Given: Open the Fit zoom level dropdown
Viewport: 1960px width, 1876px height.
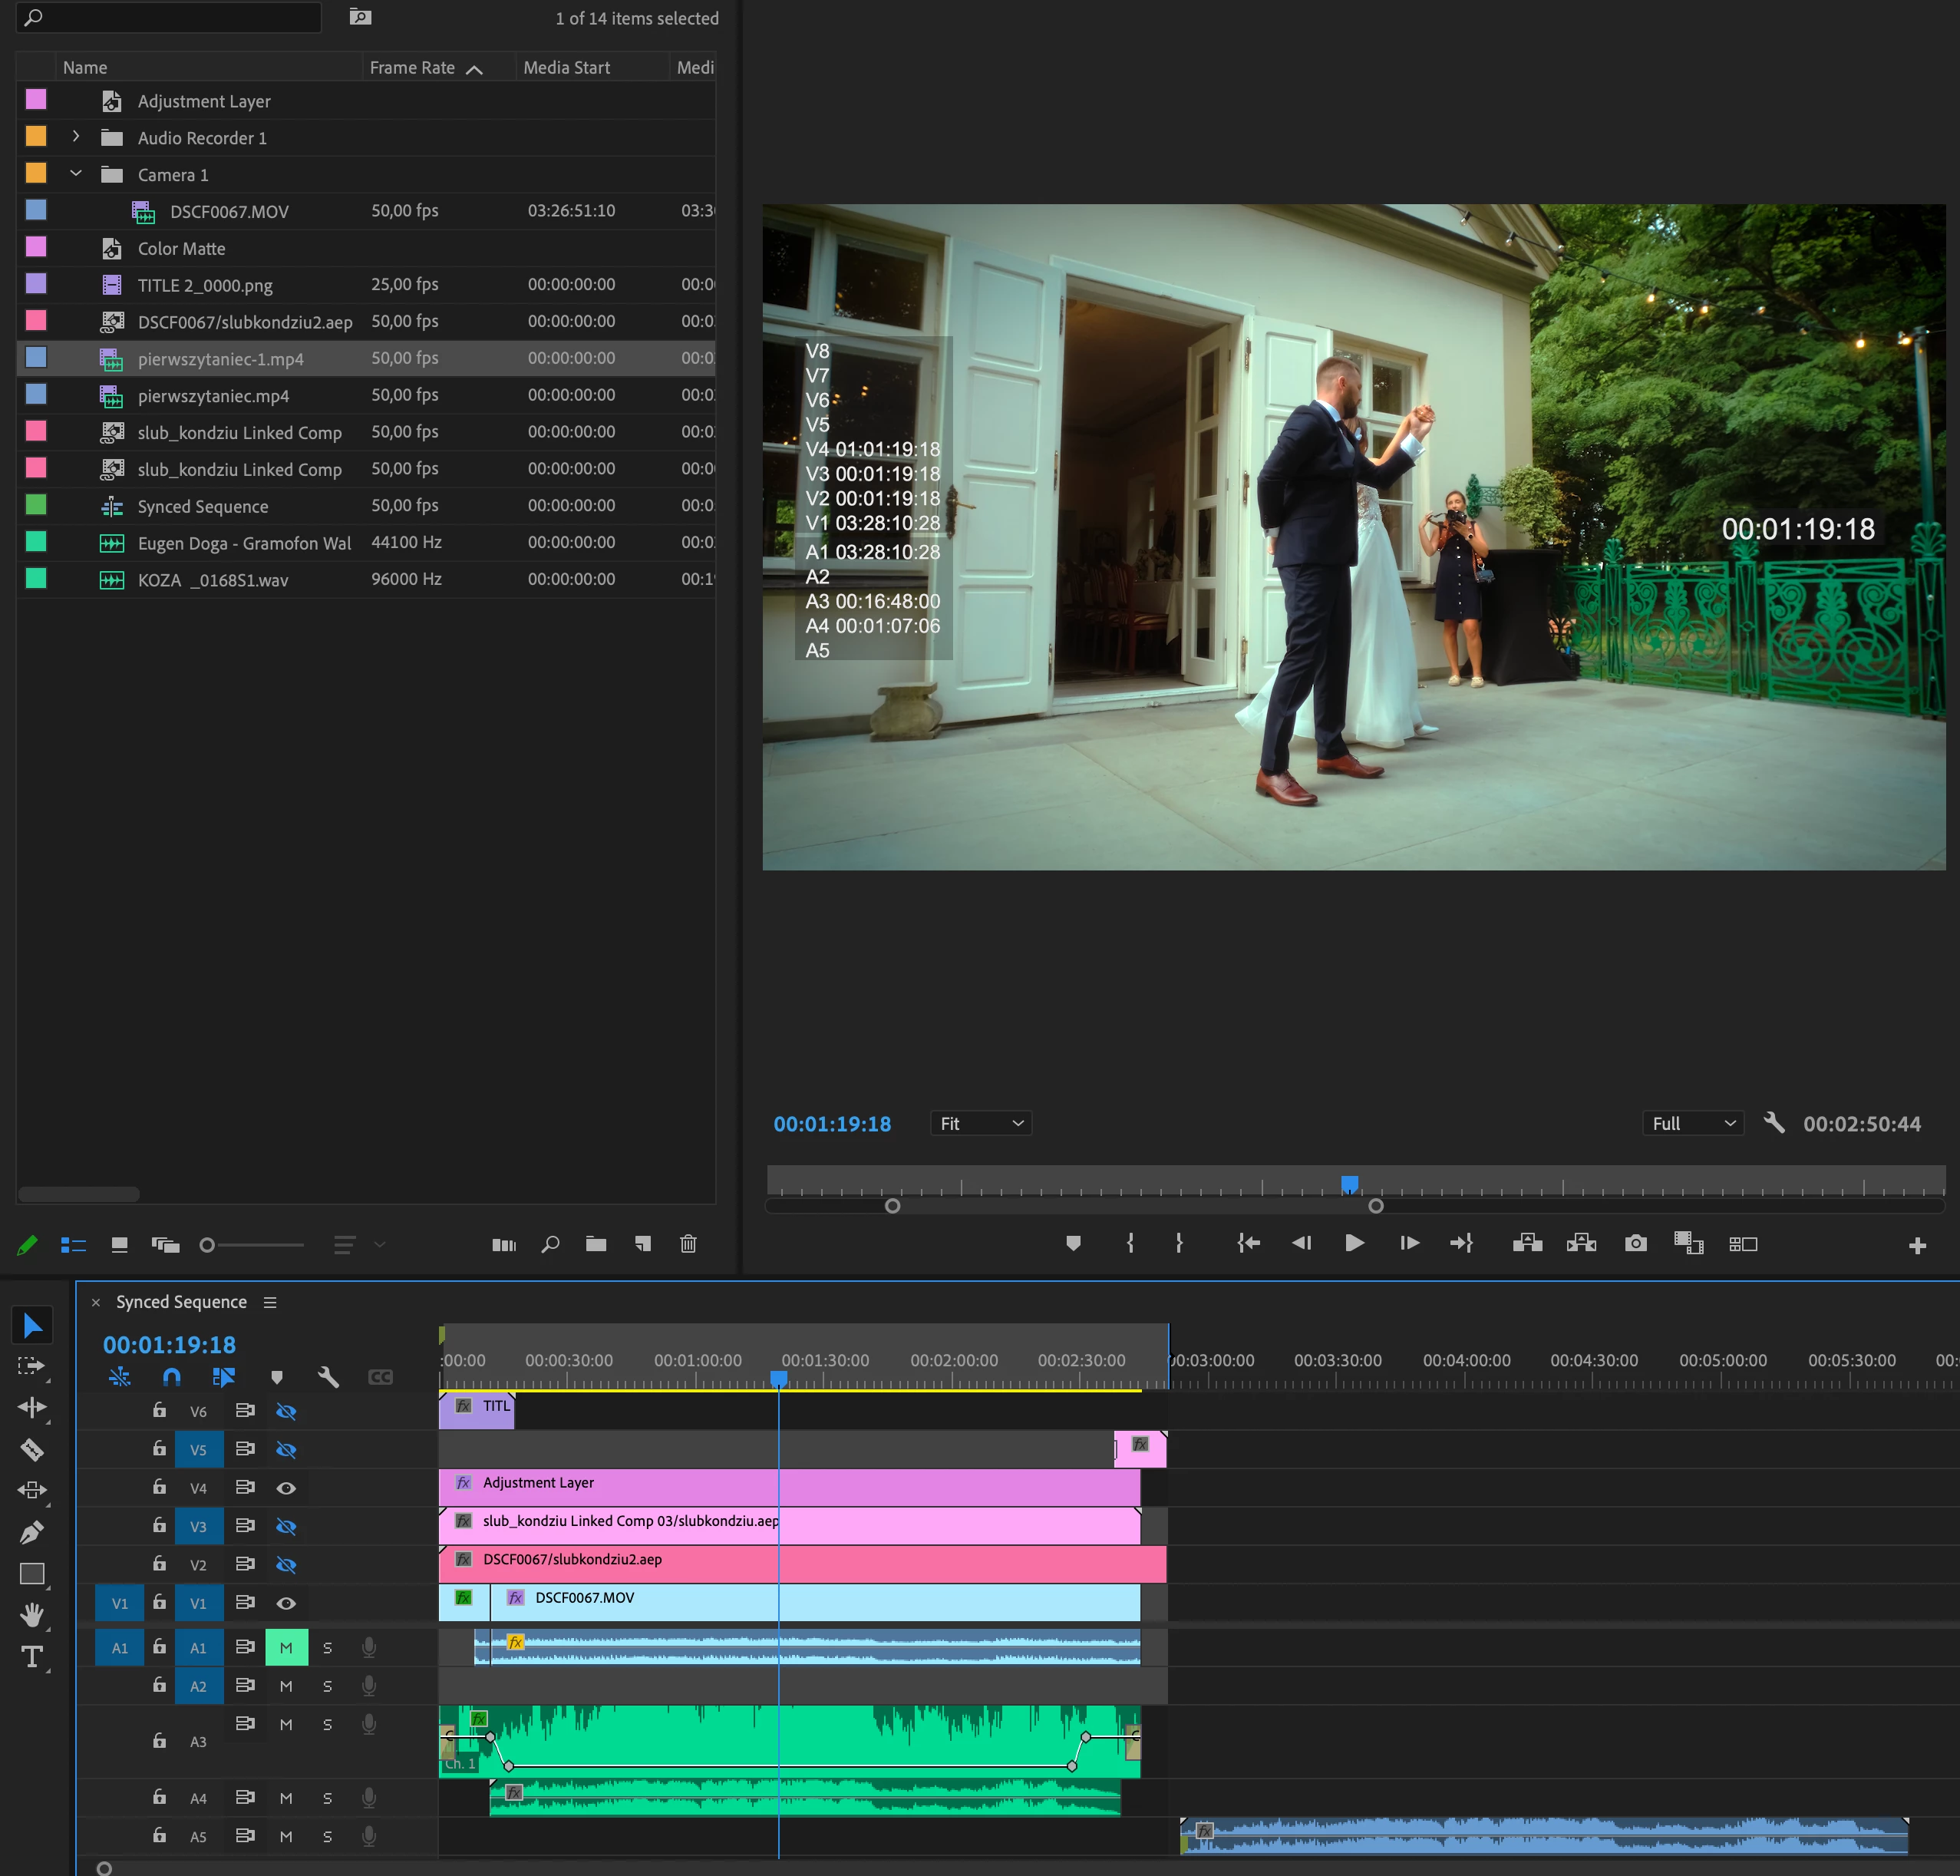Looking at the screenshot, I should coord(980,1123).
